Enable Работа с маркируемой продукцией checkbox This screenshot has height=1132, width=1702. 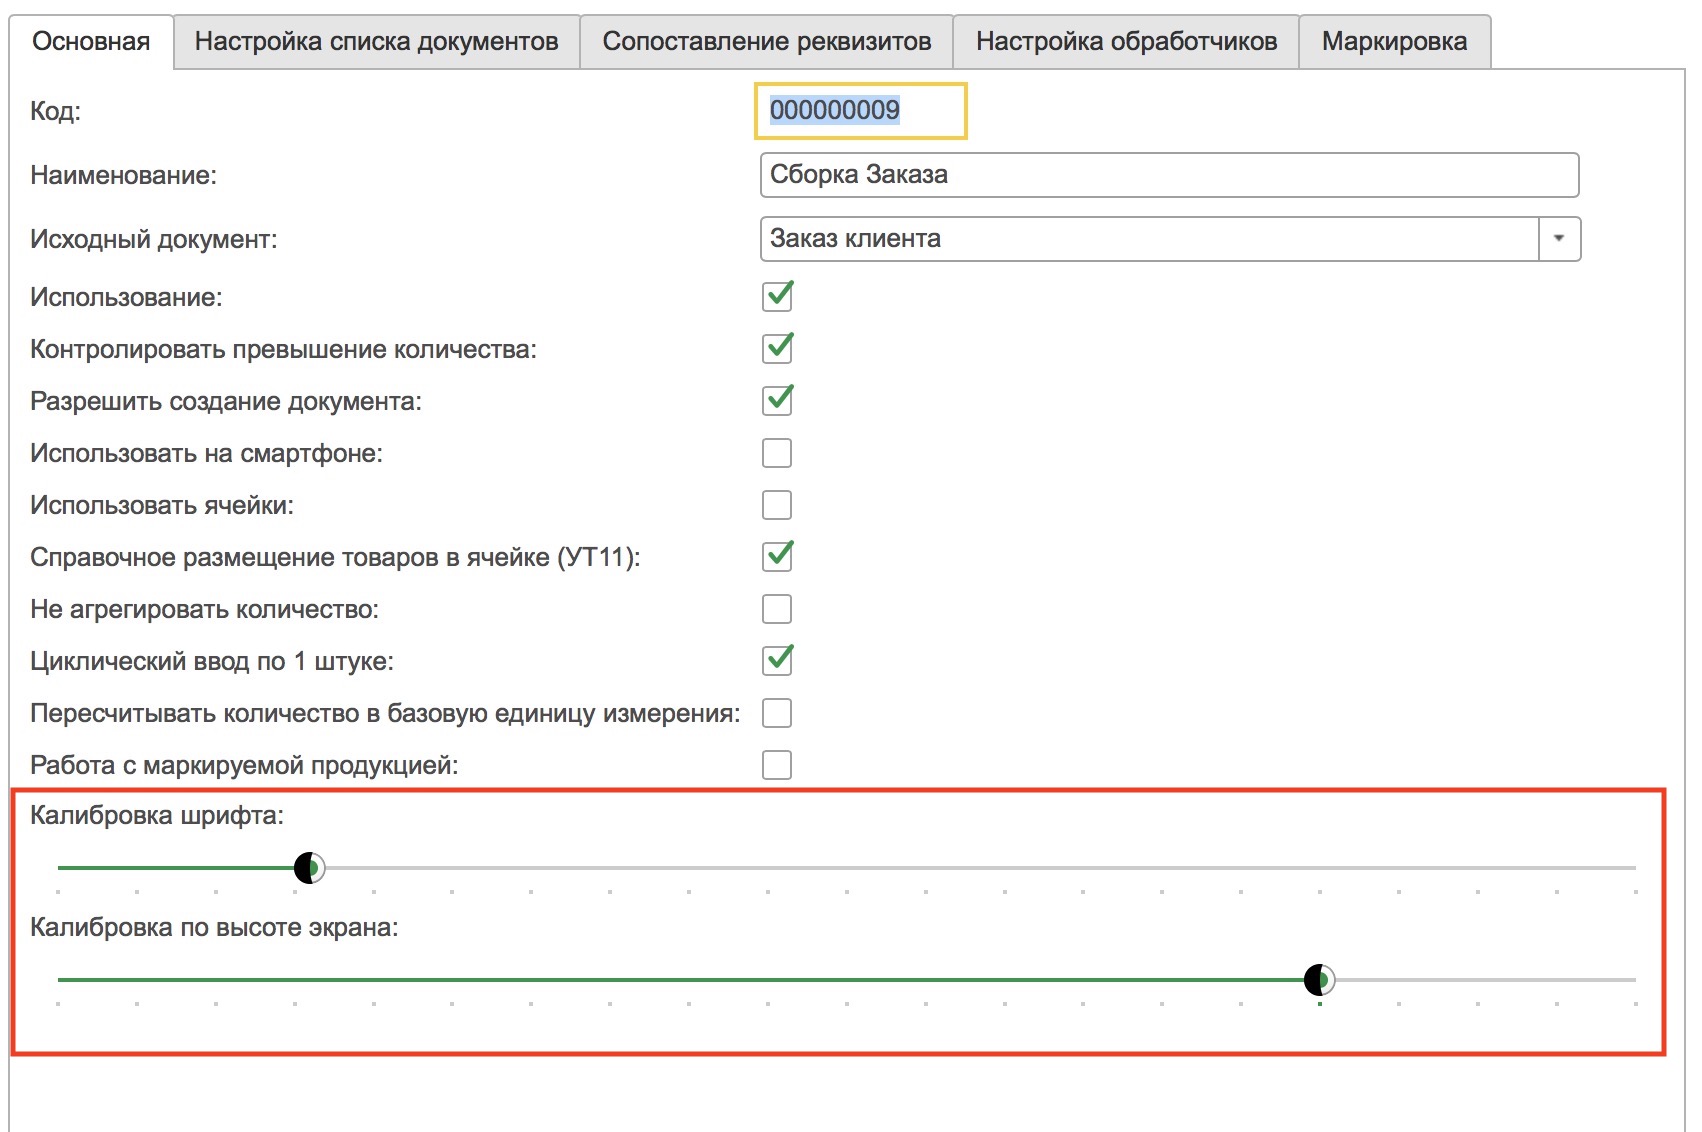pos(777,765)
